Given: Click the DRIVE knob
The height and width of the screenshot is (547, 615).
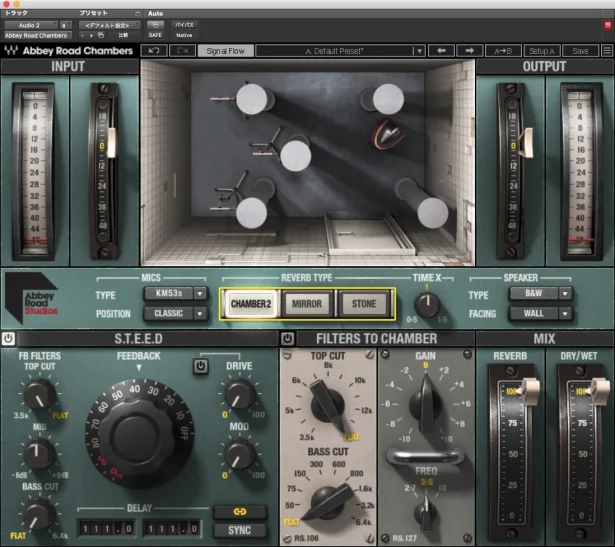Looking at the screenshot, I should 239,394.
